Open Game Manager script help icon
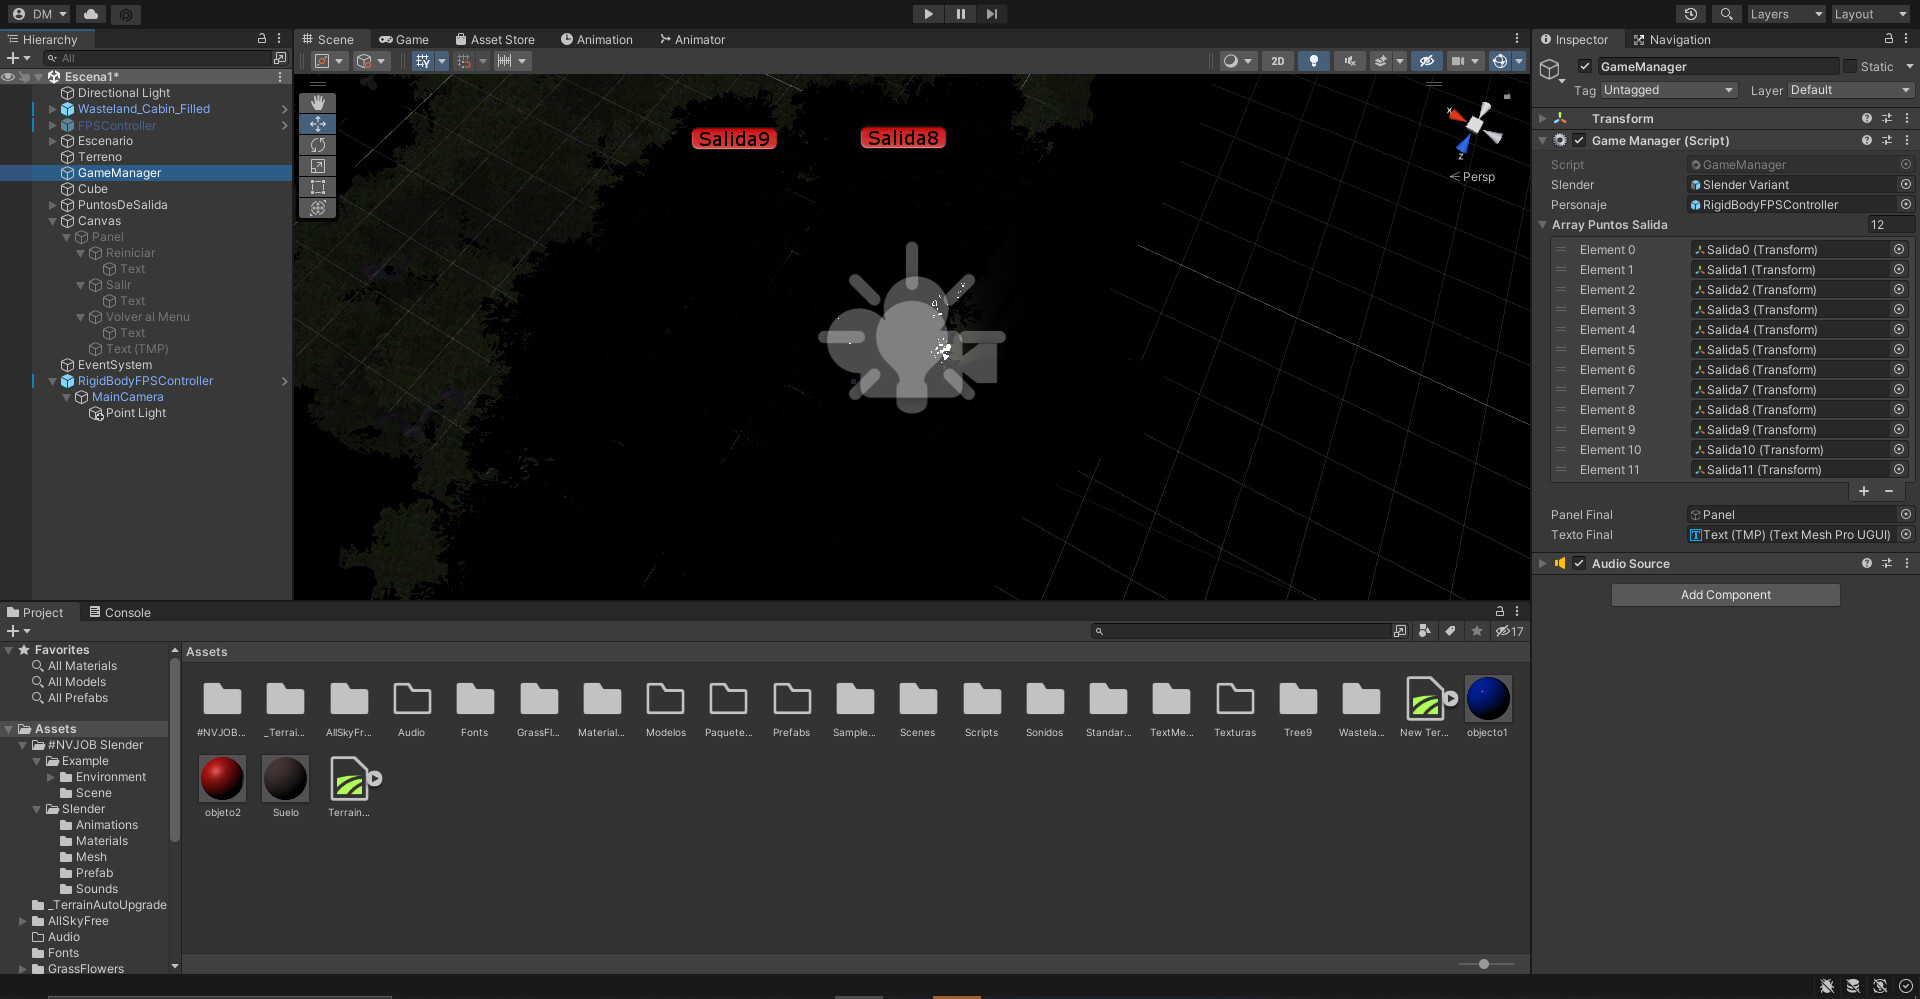Image resolution: width=1920 pixels, height=999 pixels. point(1866,141)
